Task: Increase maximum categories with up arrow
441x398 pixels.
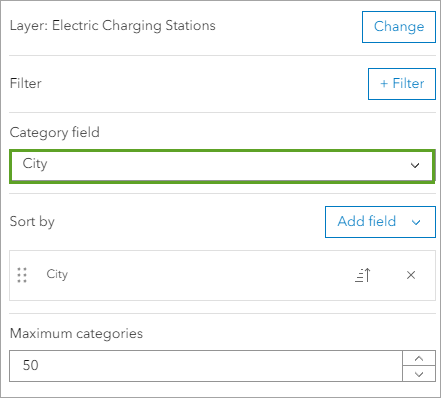Action: click(x=419, y=358)
